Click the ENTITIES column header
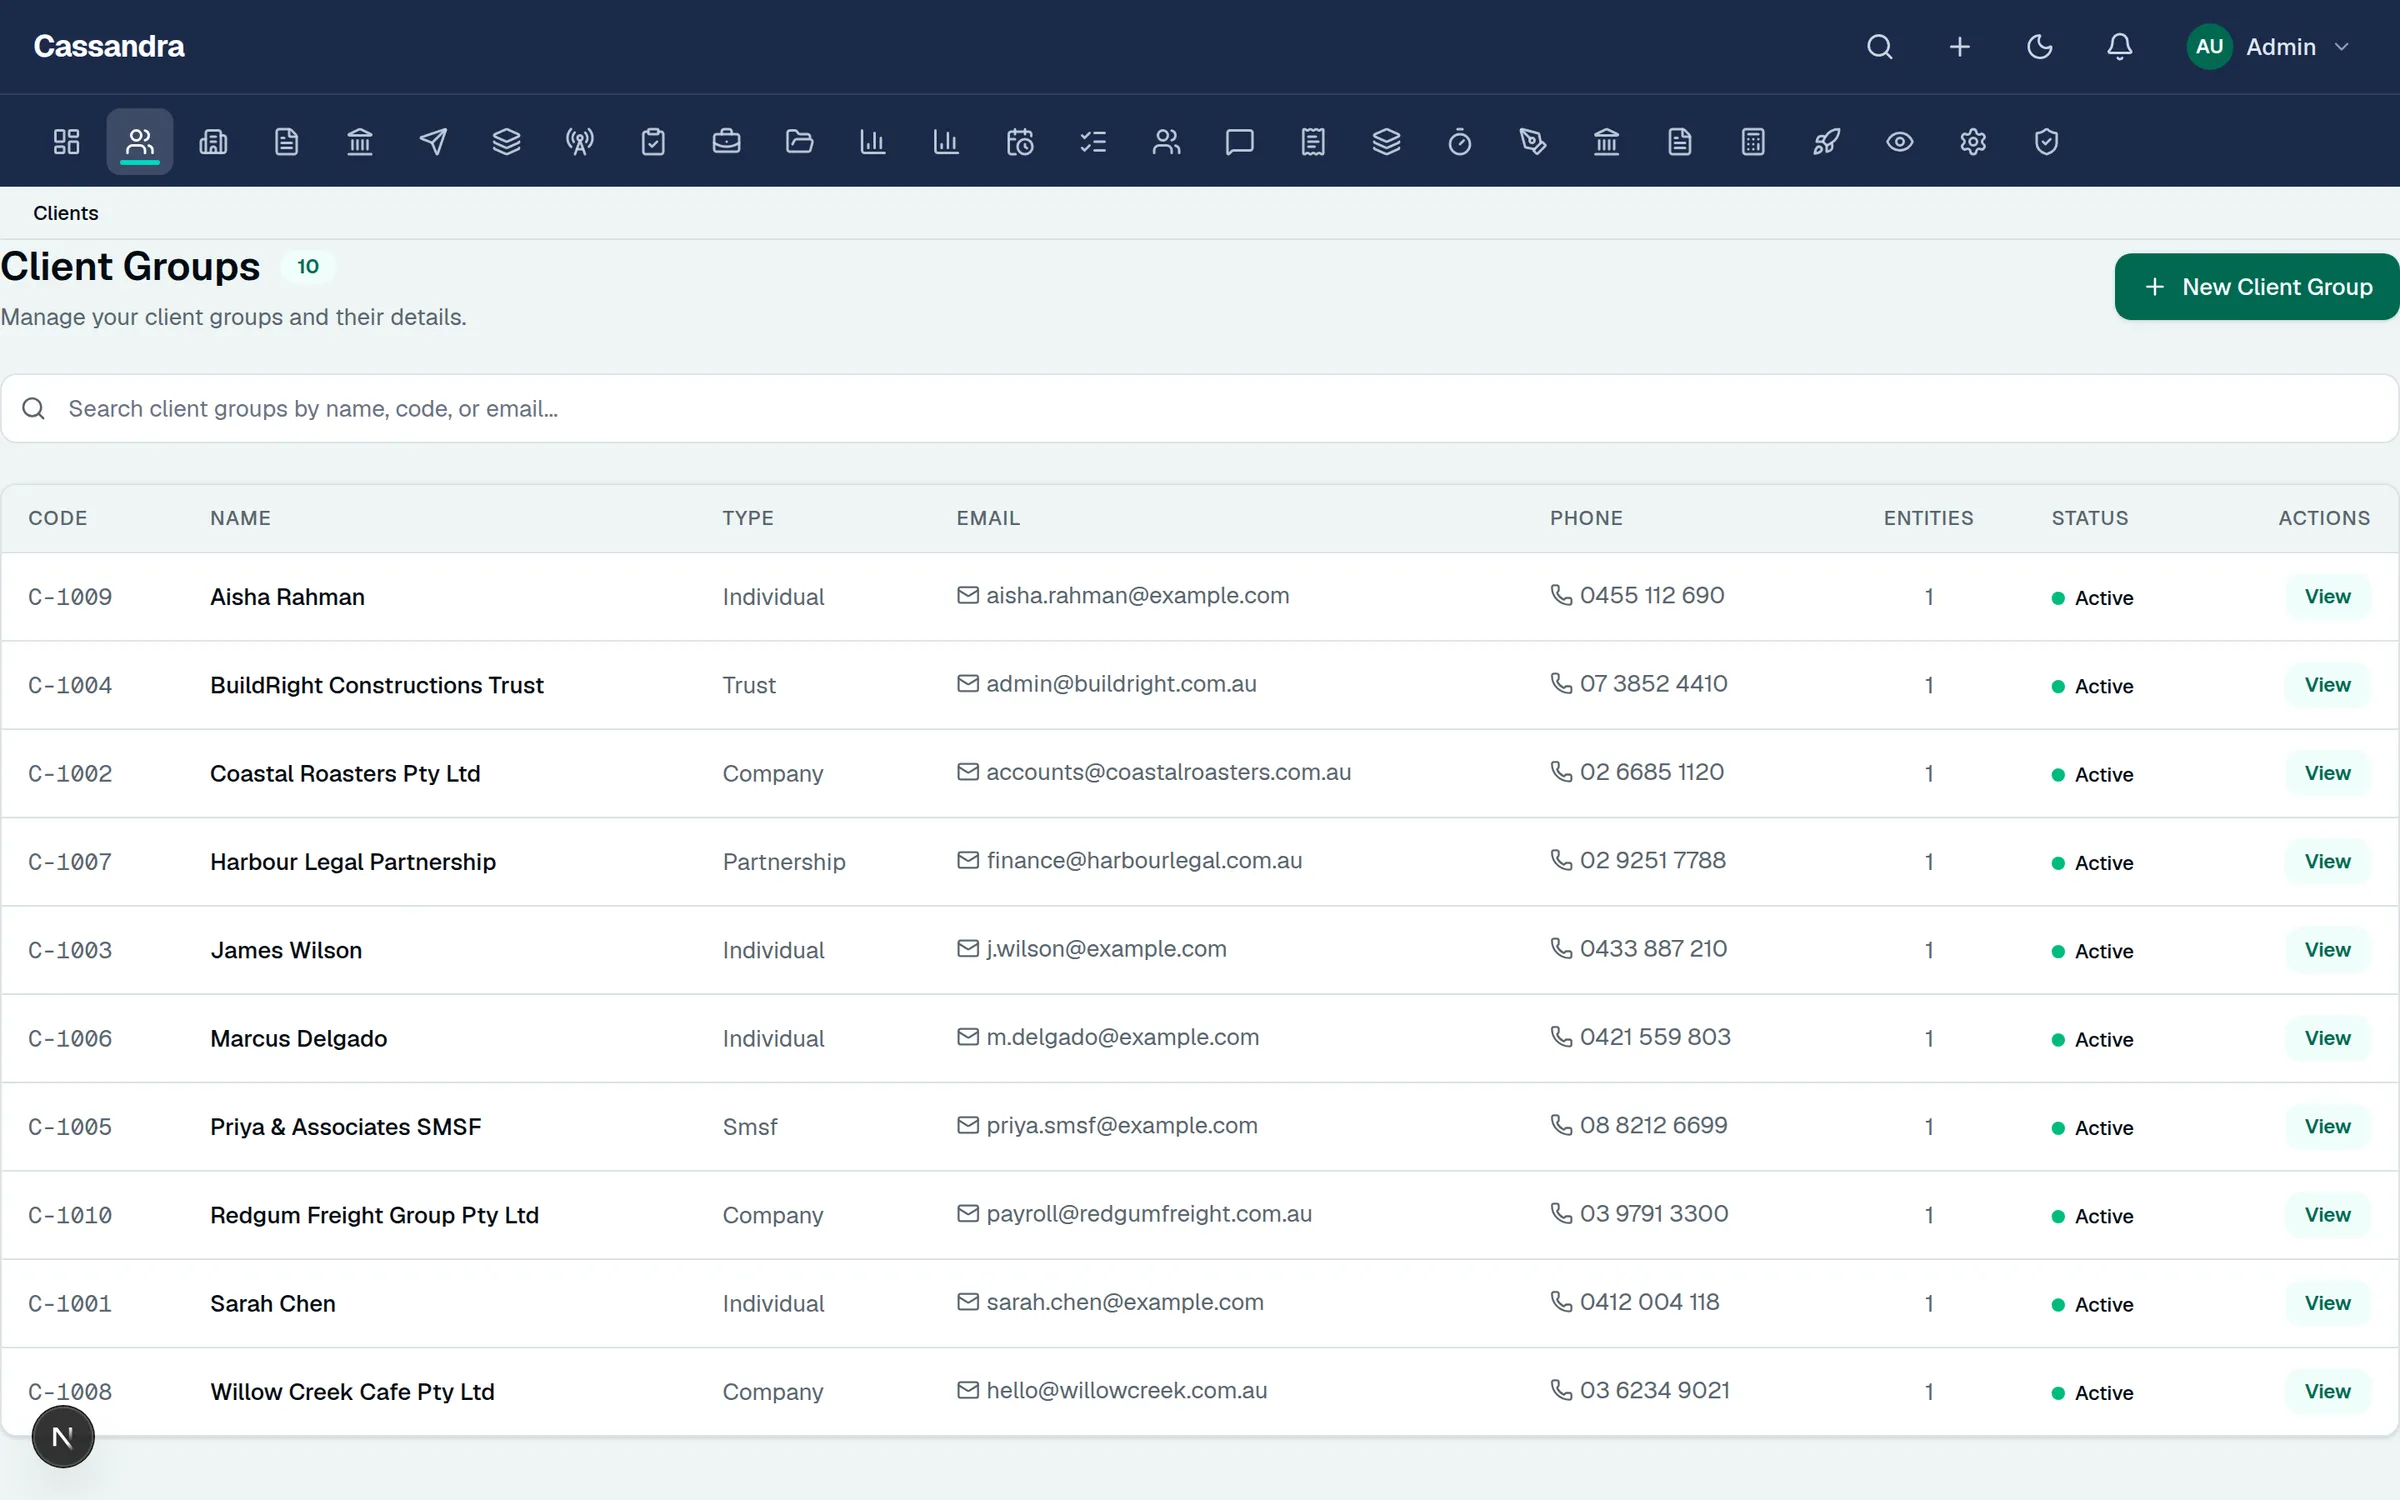This screenshot has width=2400, height=1500. [1929, 518]
